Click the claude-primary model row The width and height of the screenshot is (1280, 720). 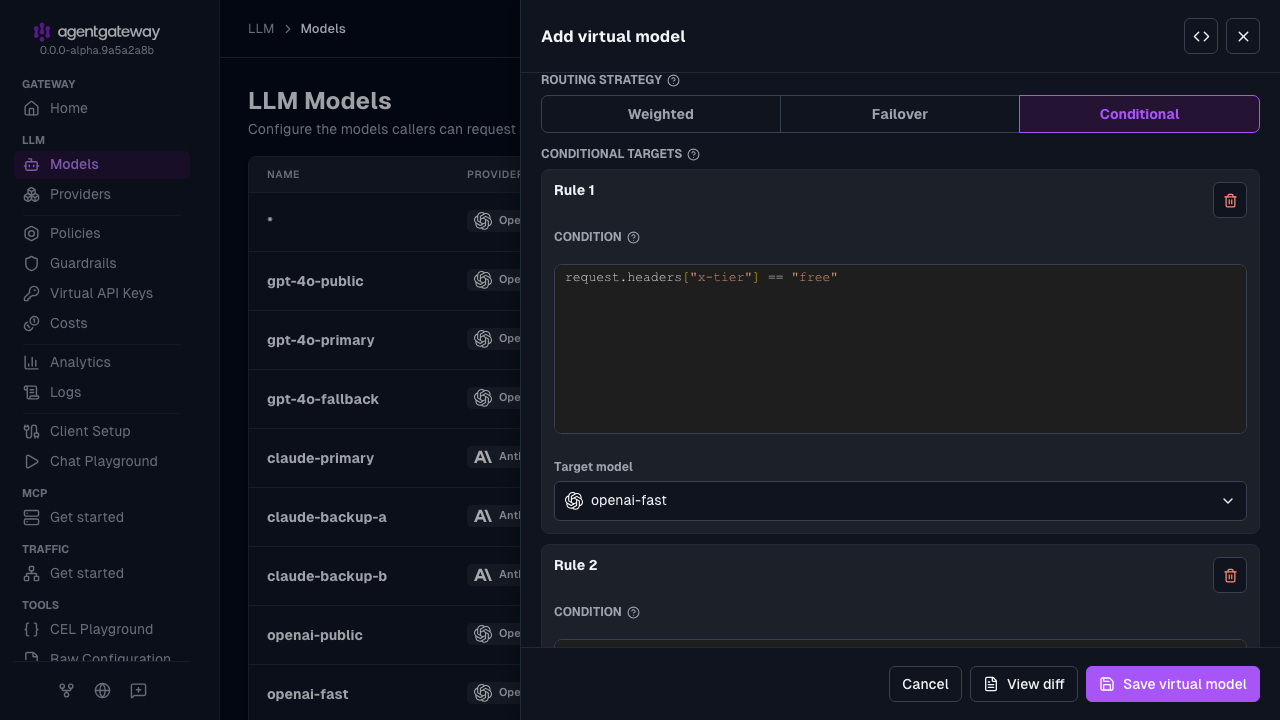(385, 458)
